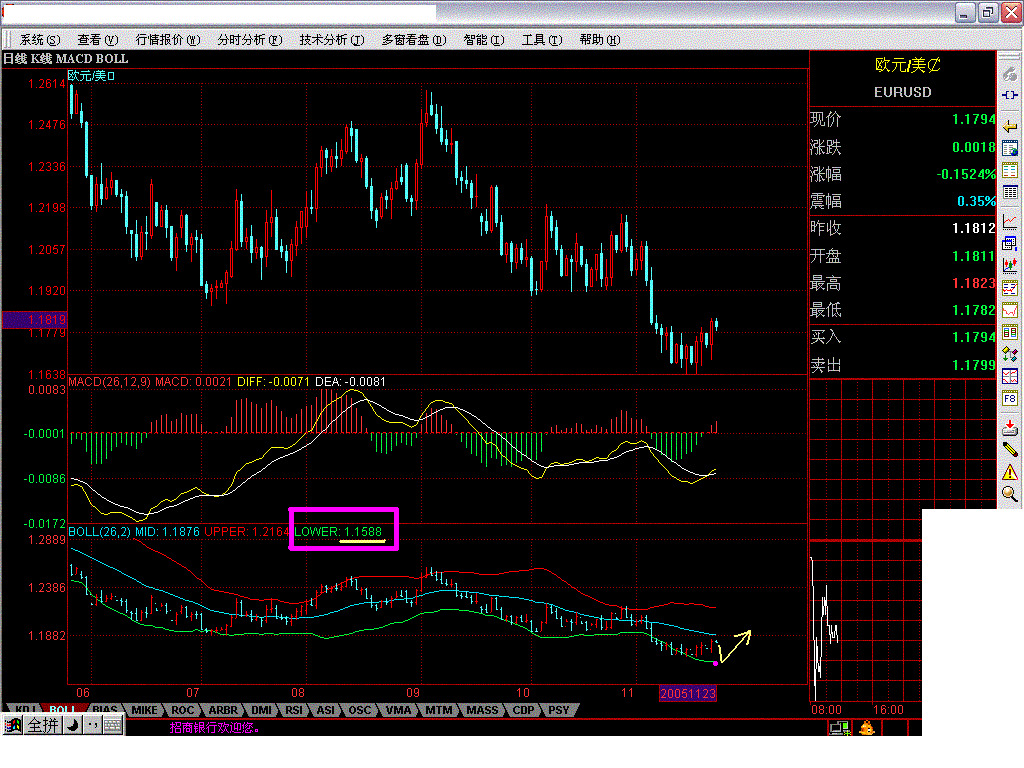This screenshot has height=768, width=1024.
Task: Click the download data icon
Action: point(1010,428)
